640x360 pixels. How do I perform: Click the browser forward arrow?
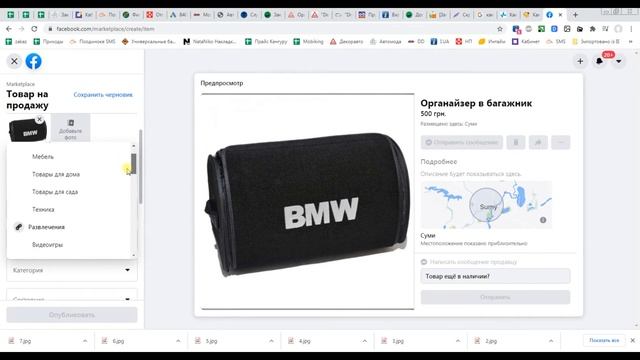click(21, 29)
